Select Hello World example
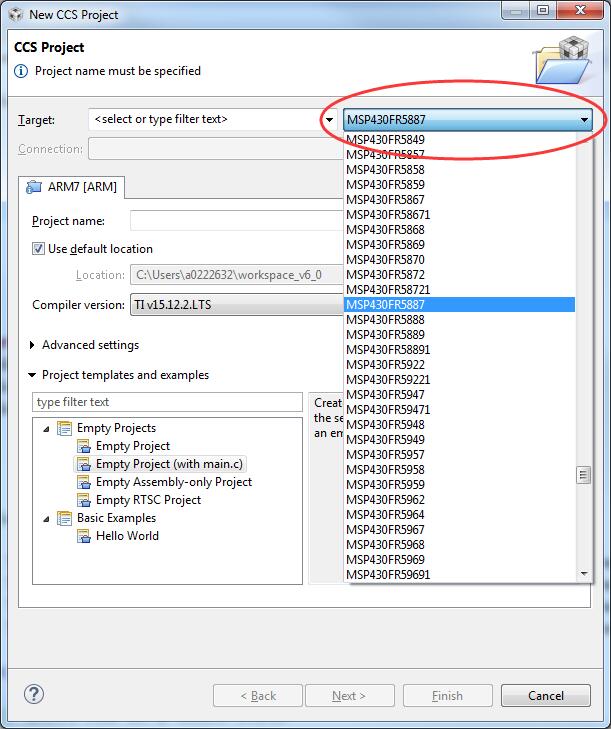Screen dimensions: 611x729 [127, 536]
